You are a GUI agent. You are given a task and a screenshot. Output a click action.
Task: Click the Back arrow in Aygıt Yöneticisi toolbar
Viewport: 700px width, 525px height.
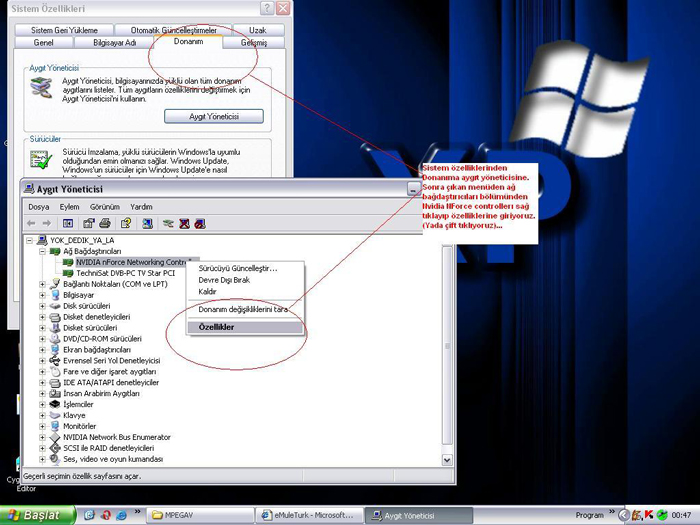tap(31, 223)
